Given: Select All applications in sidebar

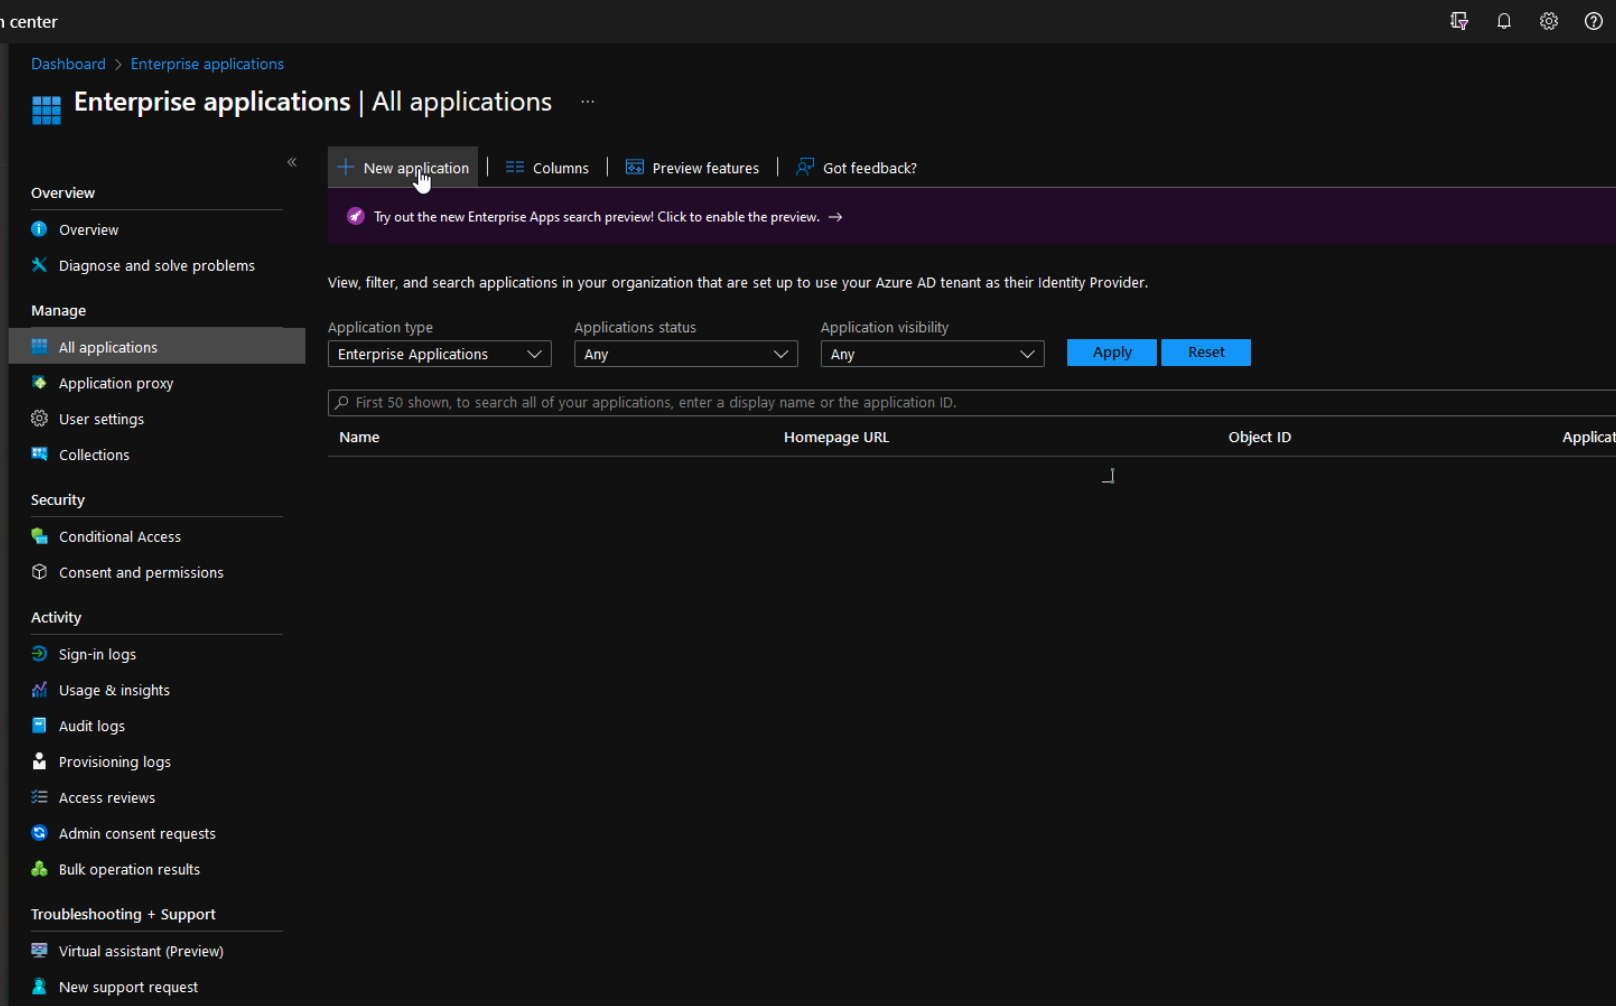Looking at the screenshot, I should click(157, 346).
